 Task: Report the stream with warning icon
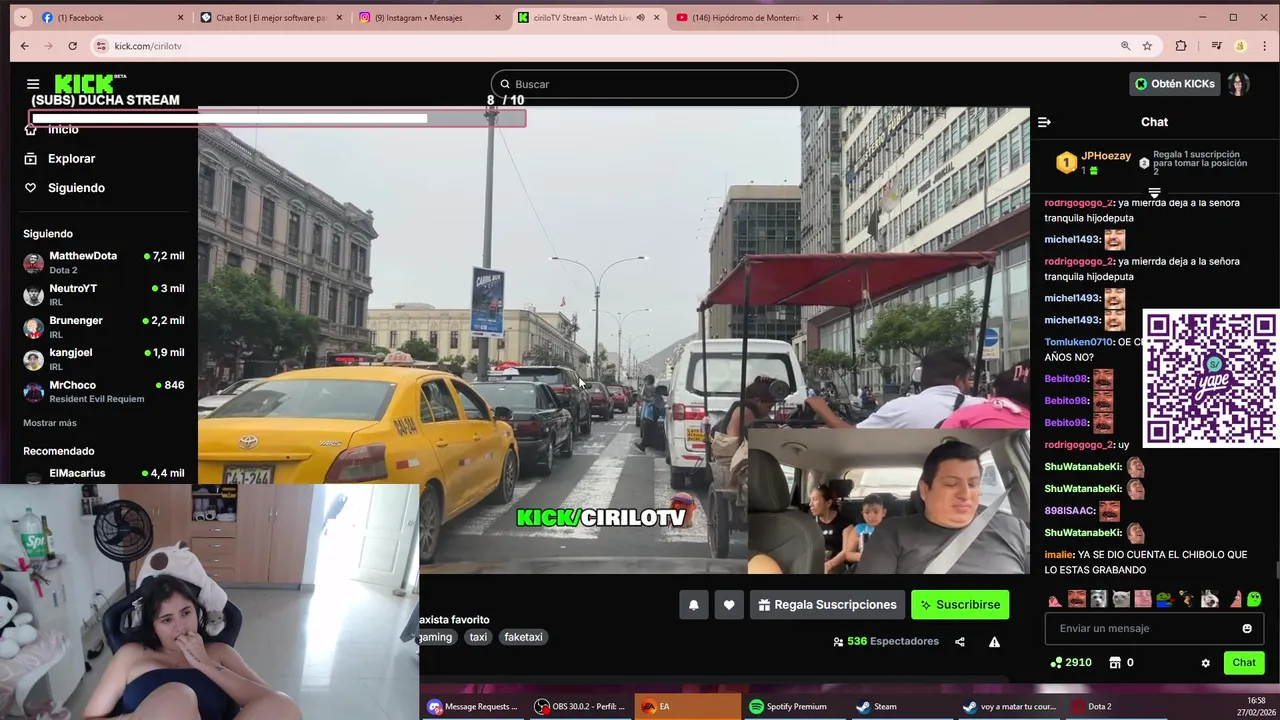tap(994, 642)
